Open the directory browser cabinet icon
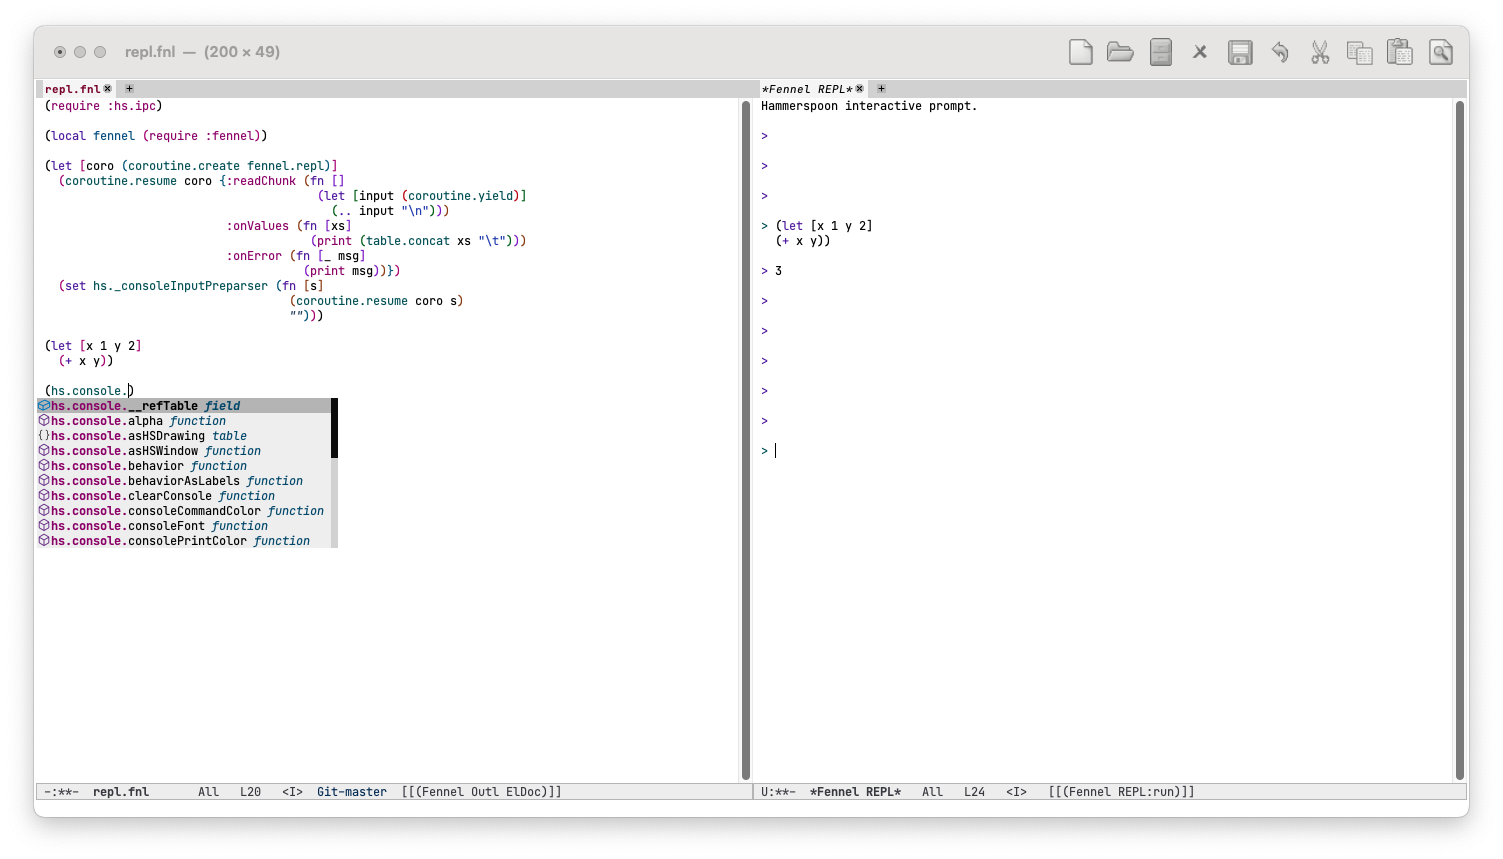1503x859 pixels. point(1160,52)
